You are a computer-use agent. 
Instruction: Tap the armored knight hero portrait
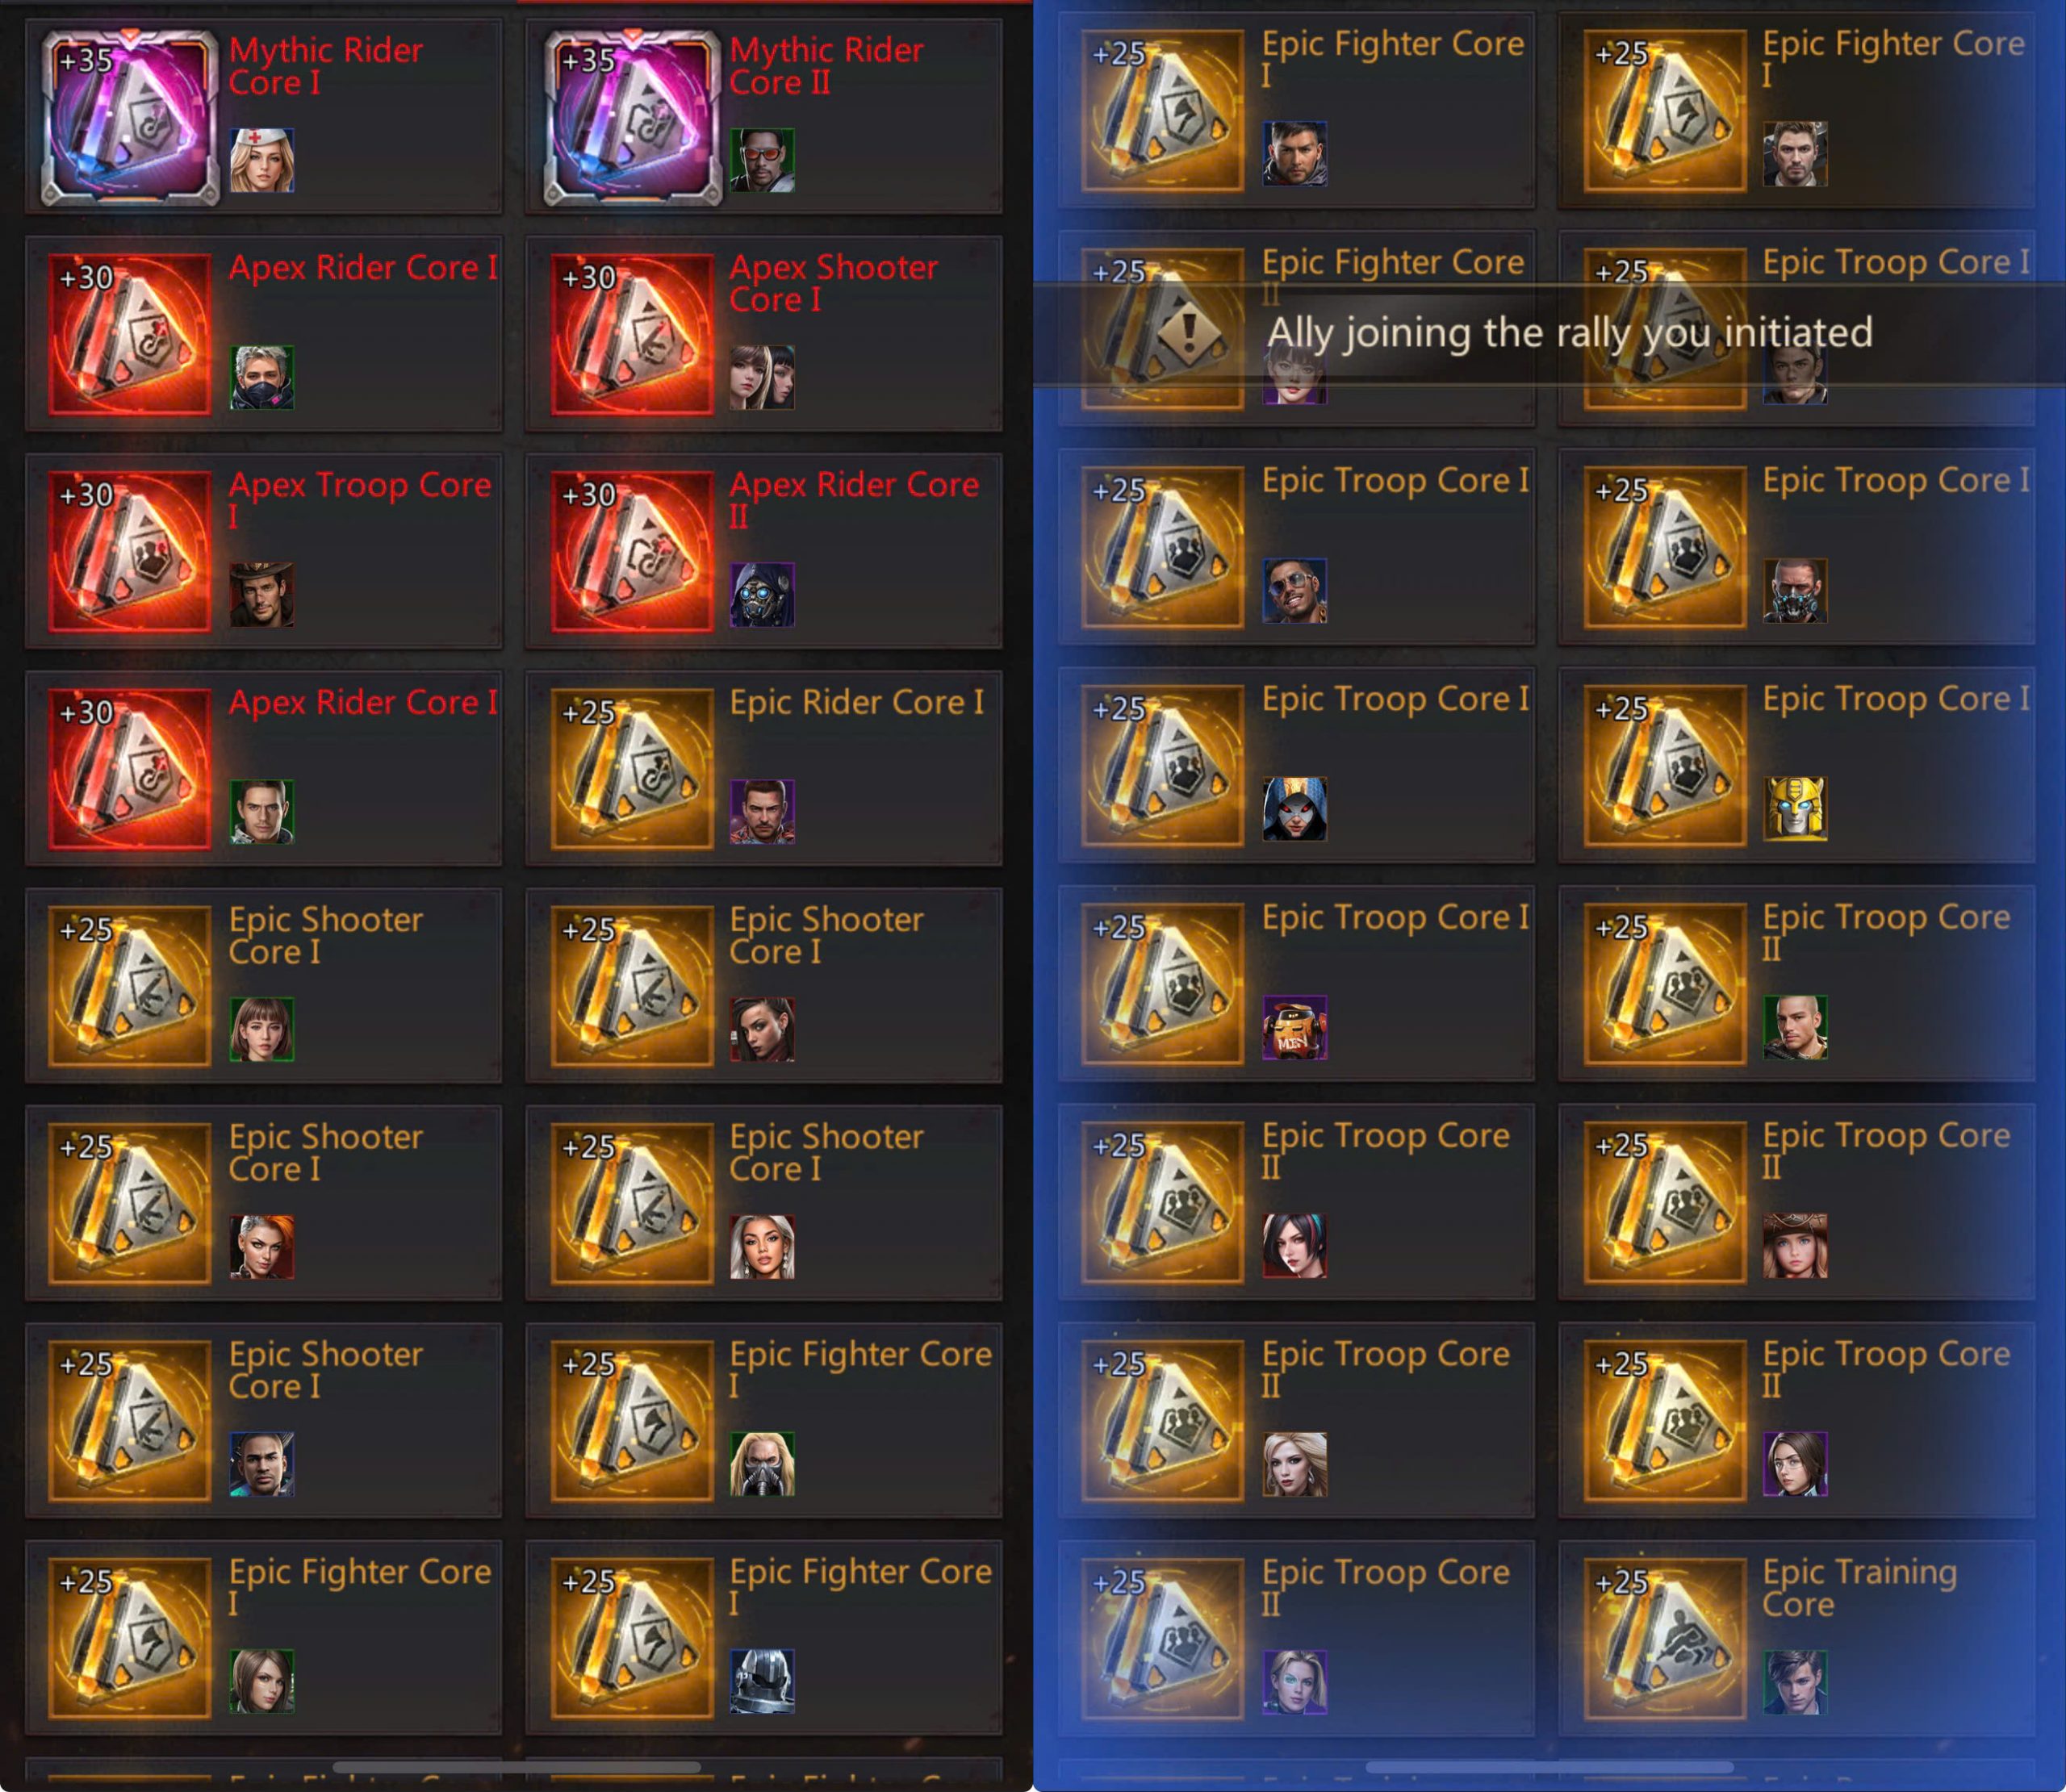click(x=762, y=1681)
